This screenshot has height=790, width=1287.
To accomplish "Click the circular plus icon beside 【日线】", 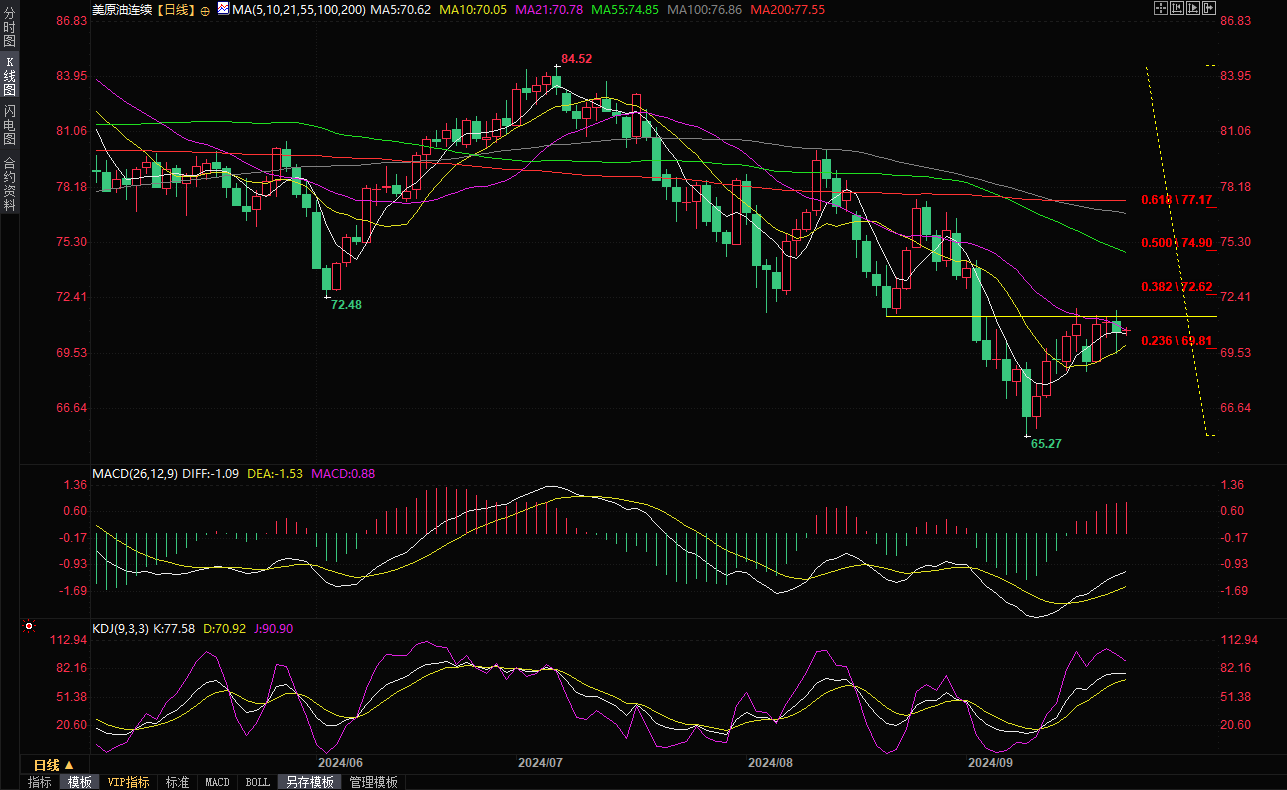I will pos(205,10).
